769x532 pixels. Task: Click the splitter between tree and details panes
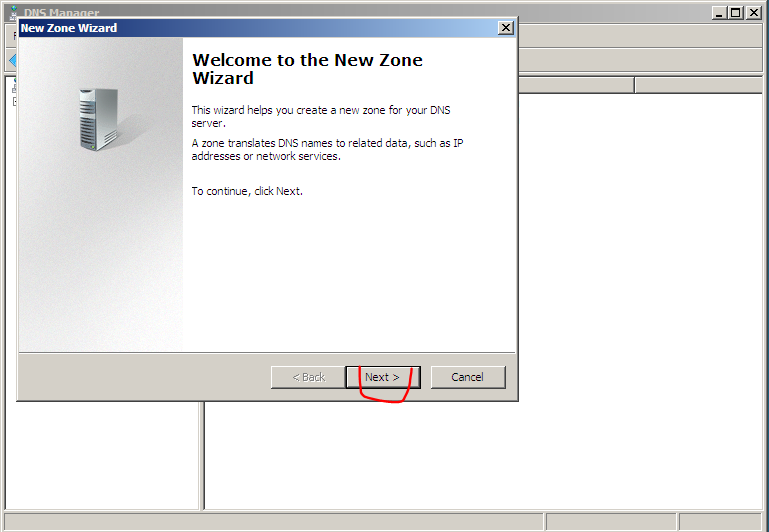click(x=202, y=456)
